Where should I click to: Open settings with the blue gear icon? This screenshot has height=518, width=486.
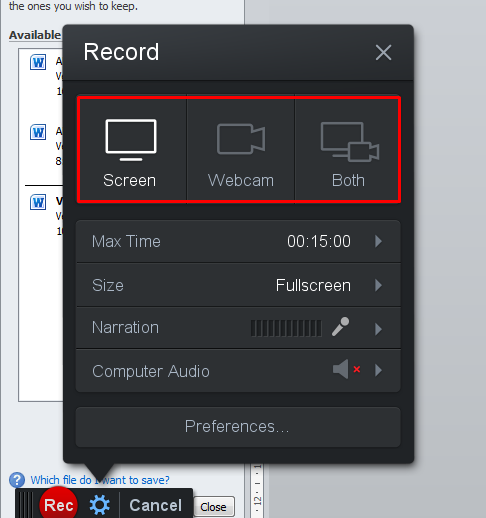[99, 505]
